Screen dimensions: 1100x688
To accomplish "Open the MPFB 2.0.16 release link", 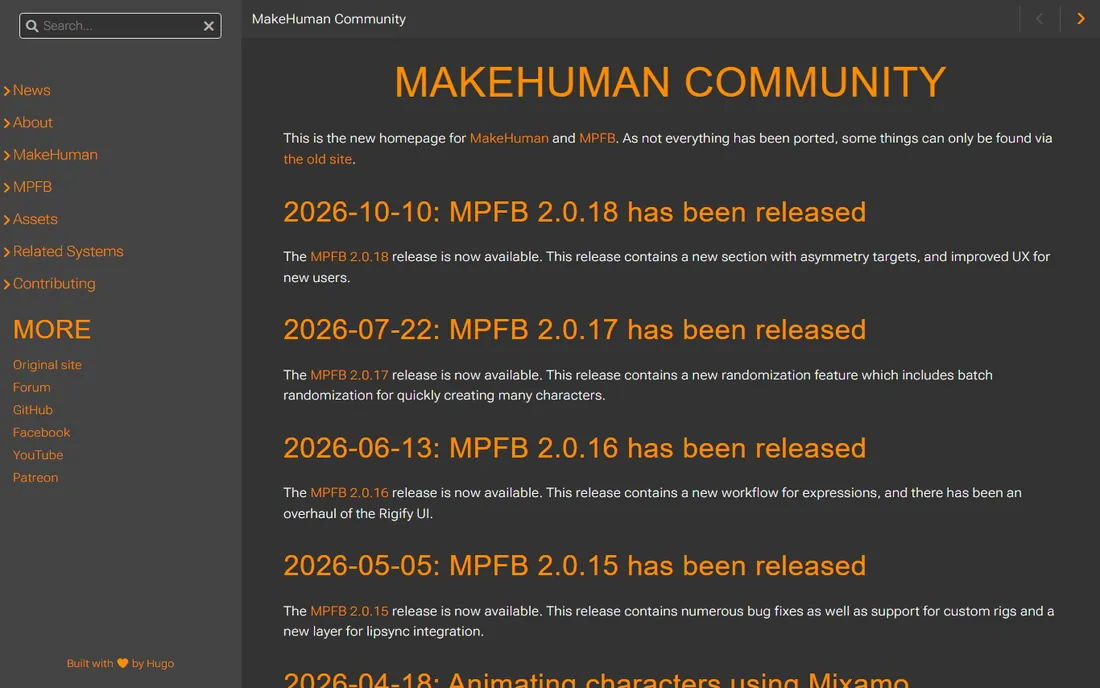I will (x=349, y=493).
